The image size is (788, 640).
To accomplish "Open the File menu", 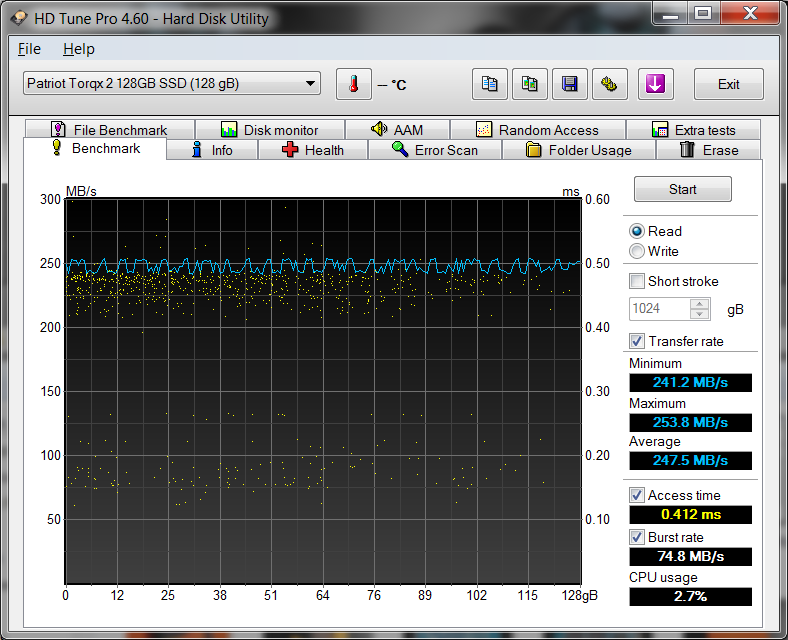I will point(29,49).
